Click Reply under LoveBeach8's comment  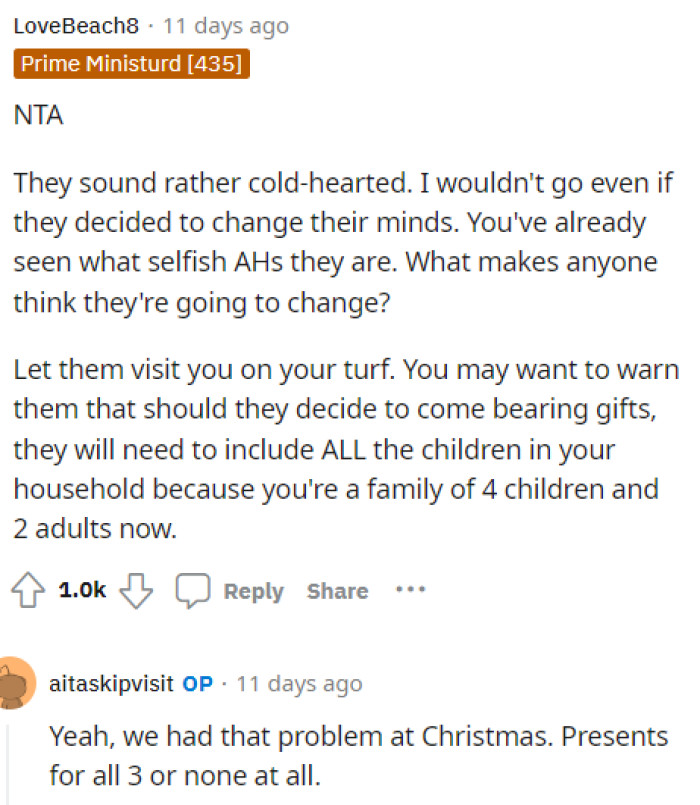click(253, 591)
